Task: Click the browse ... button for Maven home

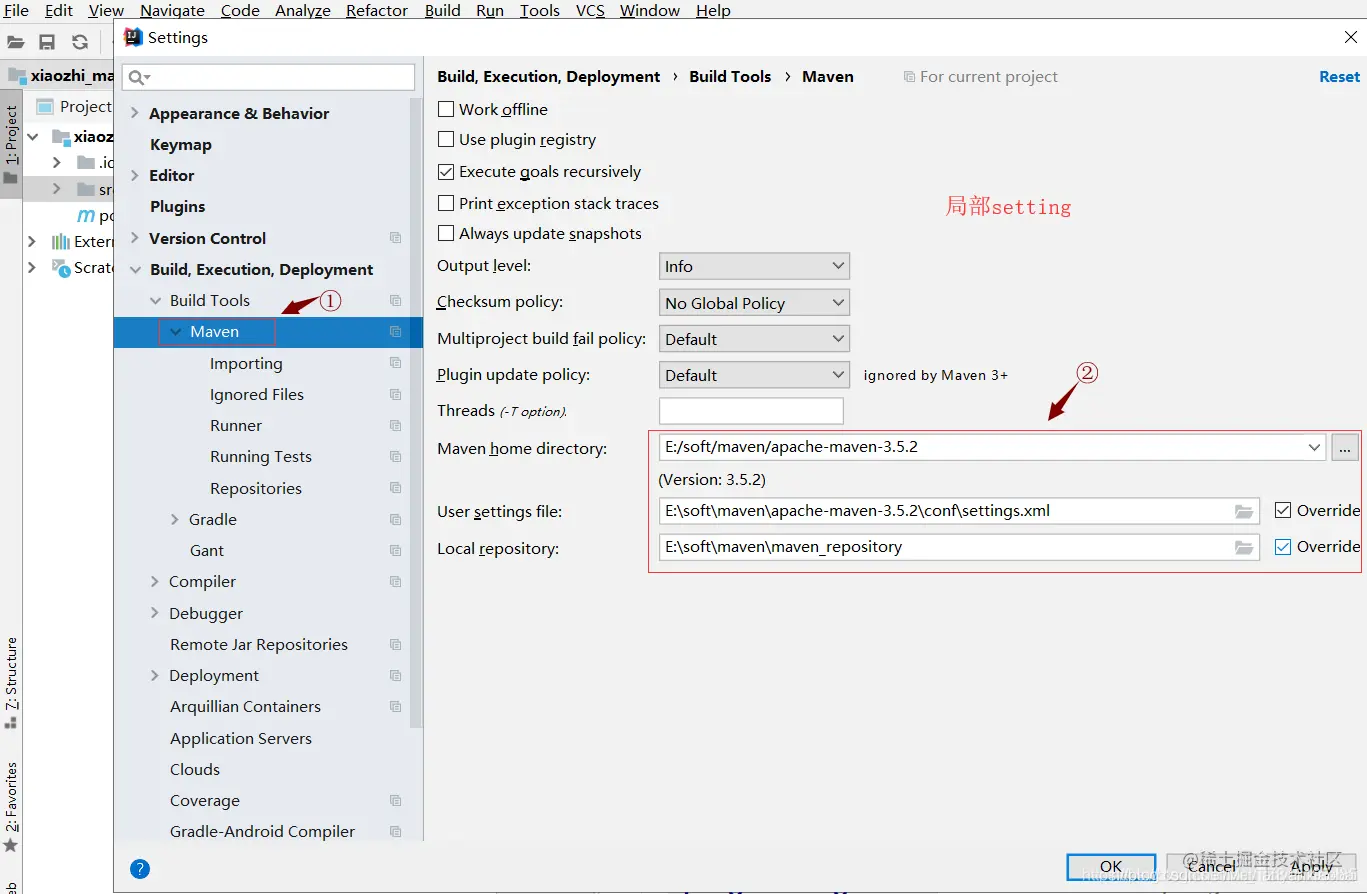Action: pos(1345,447)
